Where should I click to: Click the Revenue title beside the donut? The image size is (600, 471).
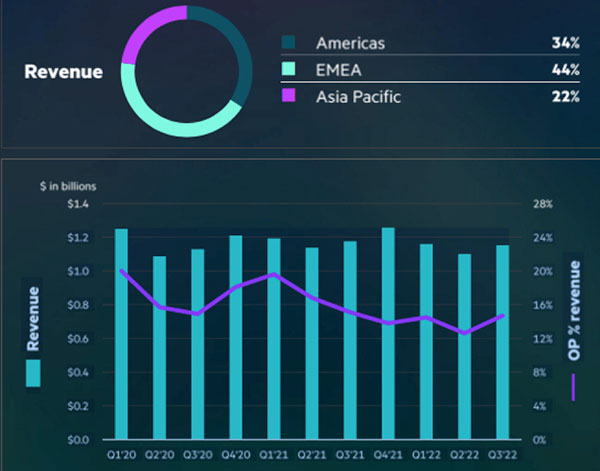pos(63,72)
